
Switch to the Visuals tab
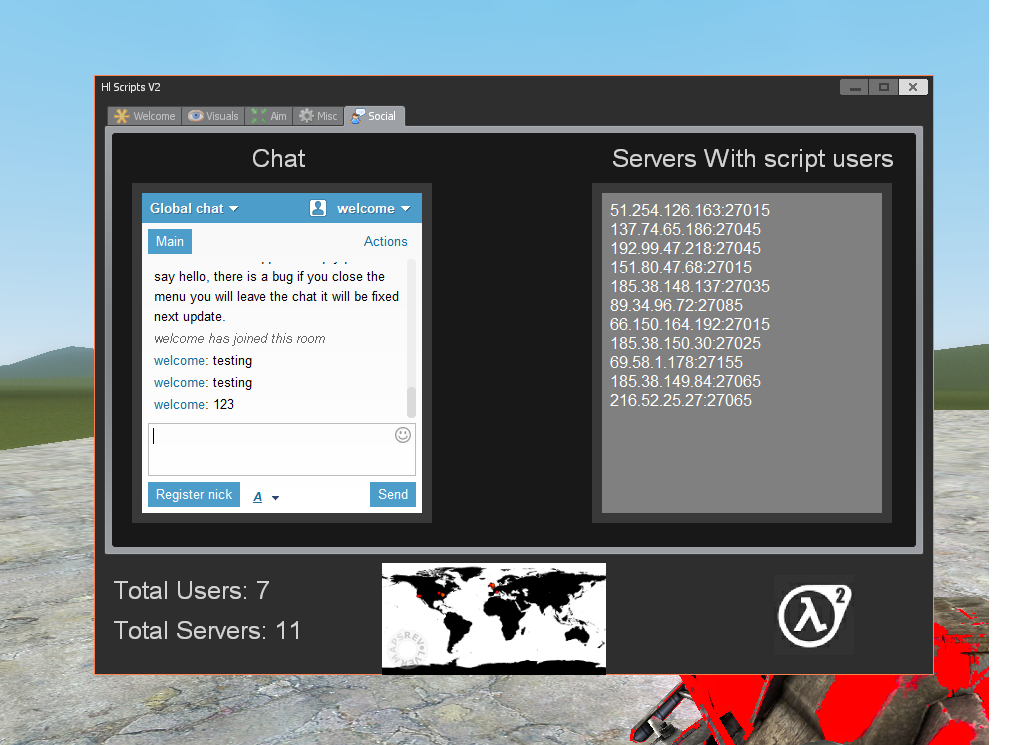click(x=213, y=116)
